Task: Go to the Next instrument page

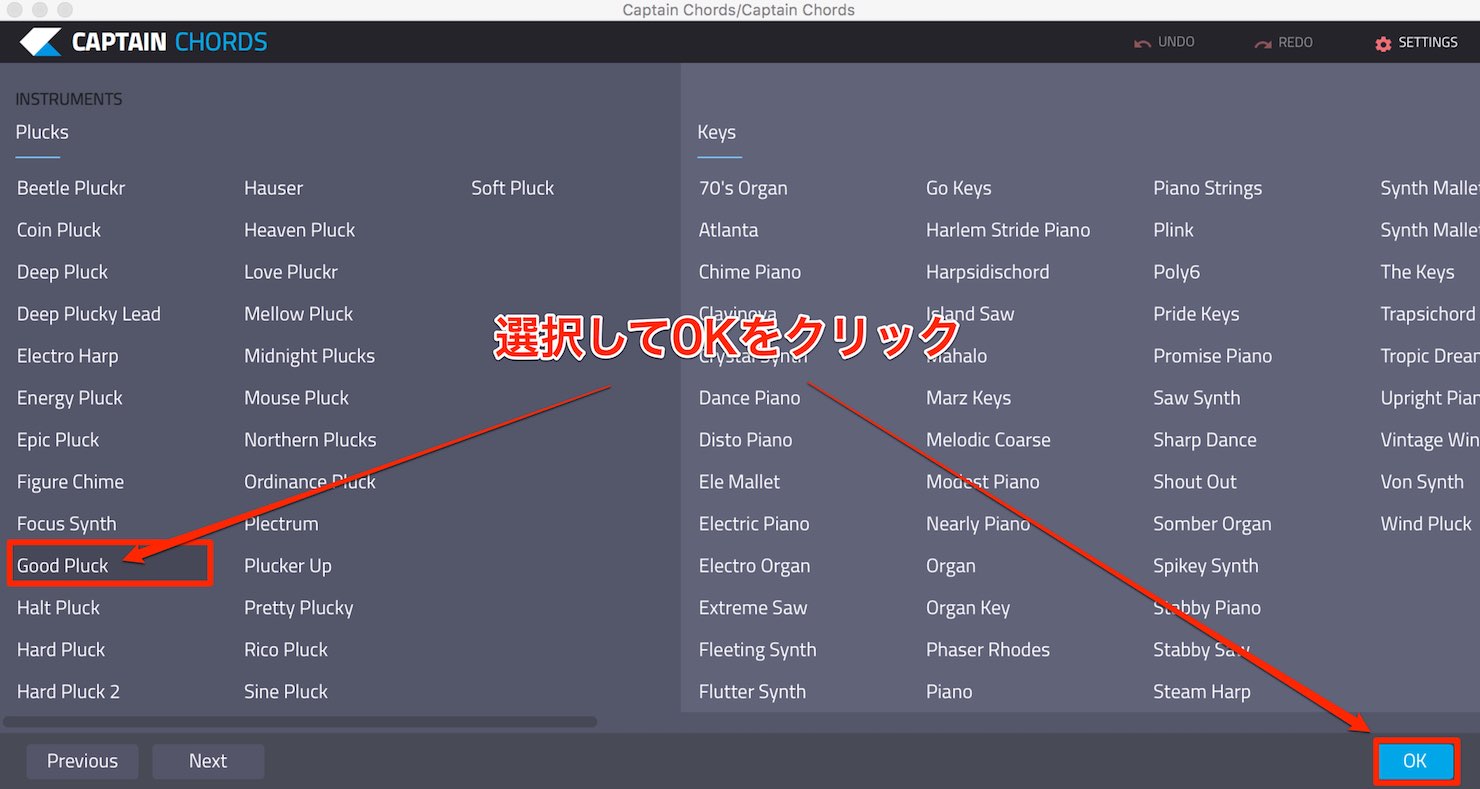Action: [x=208, y=761]
